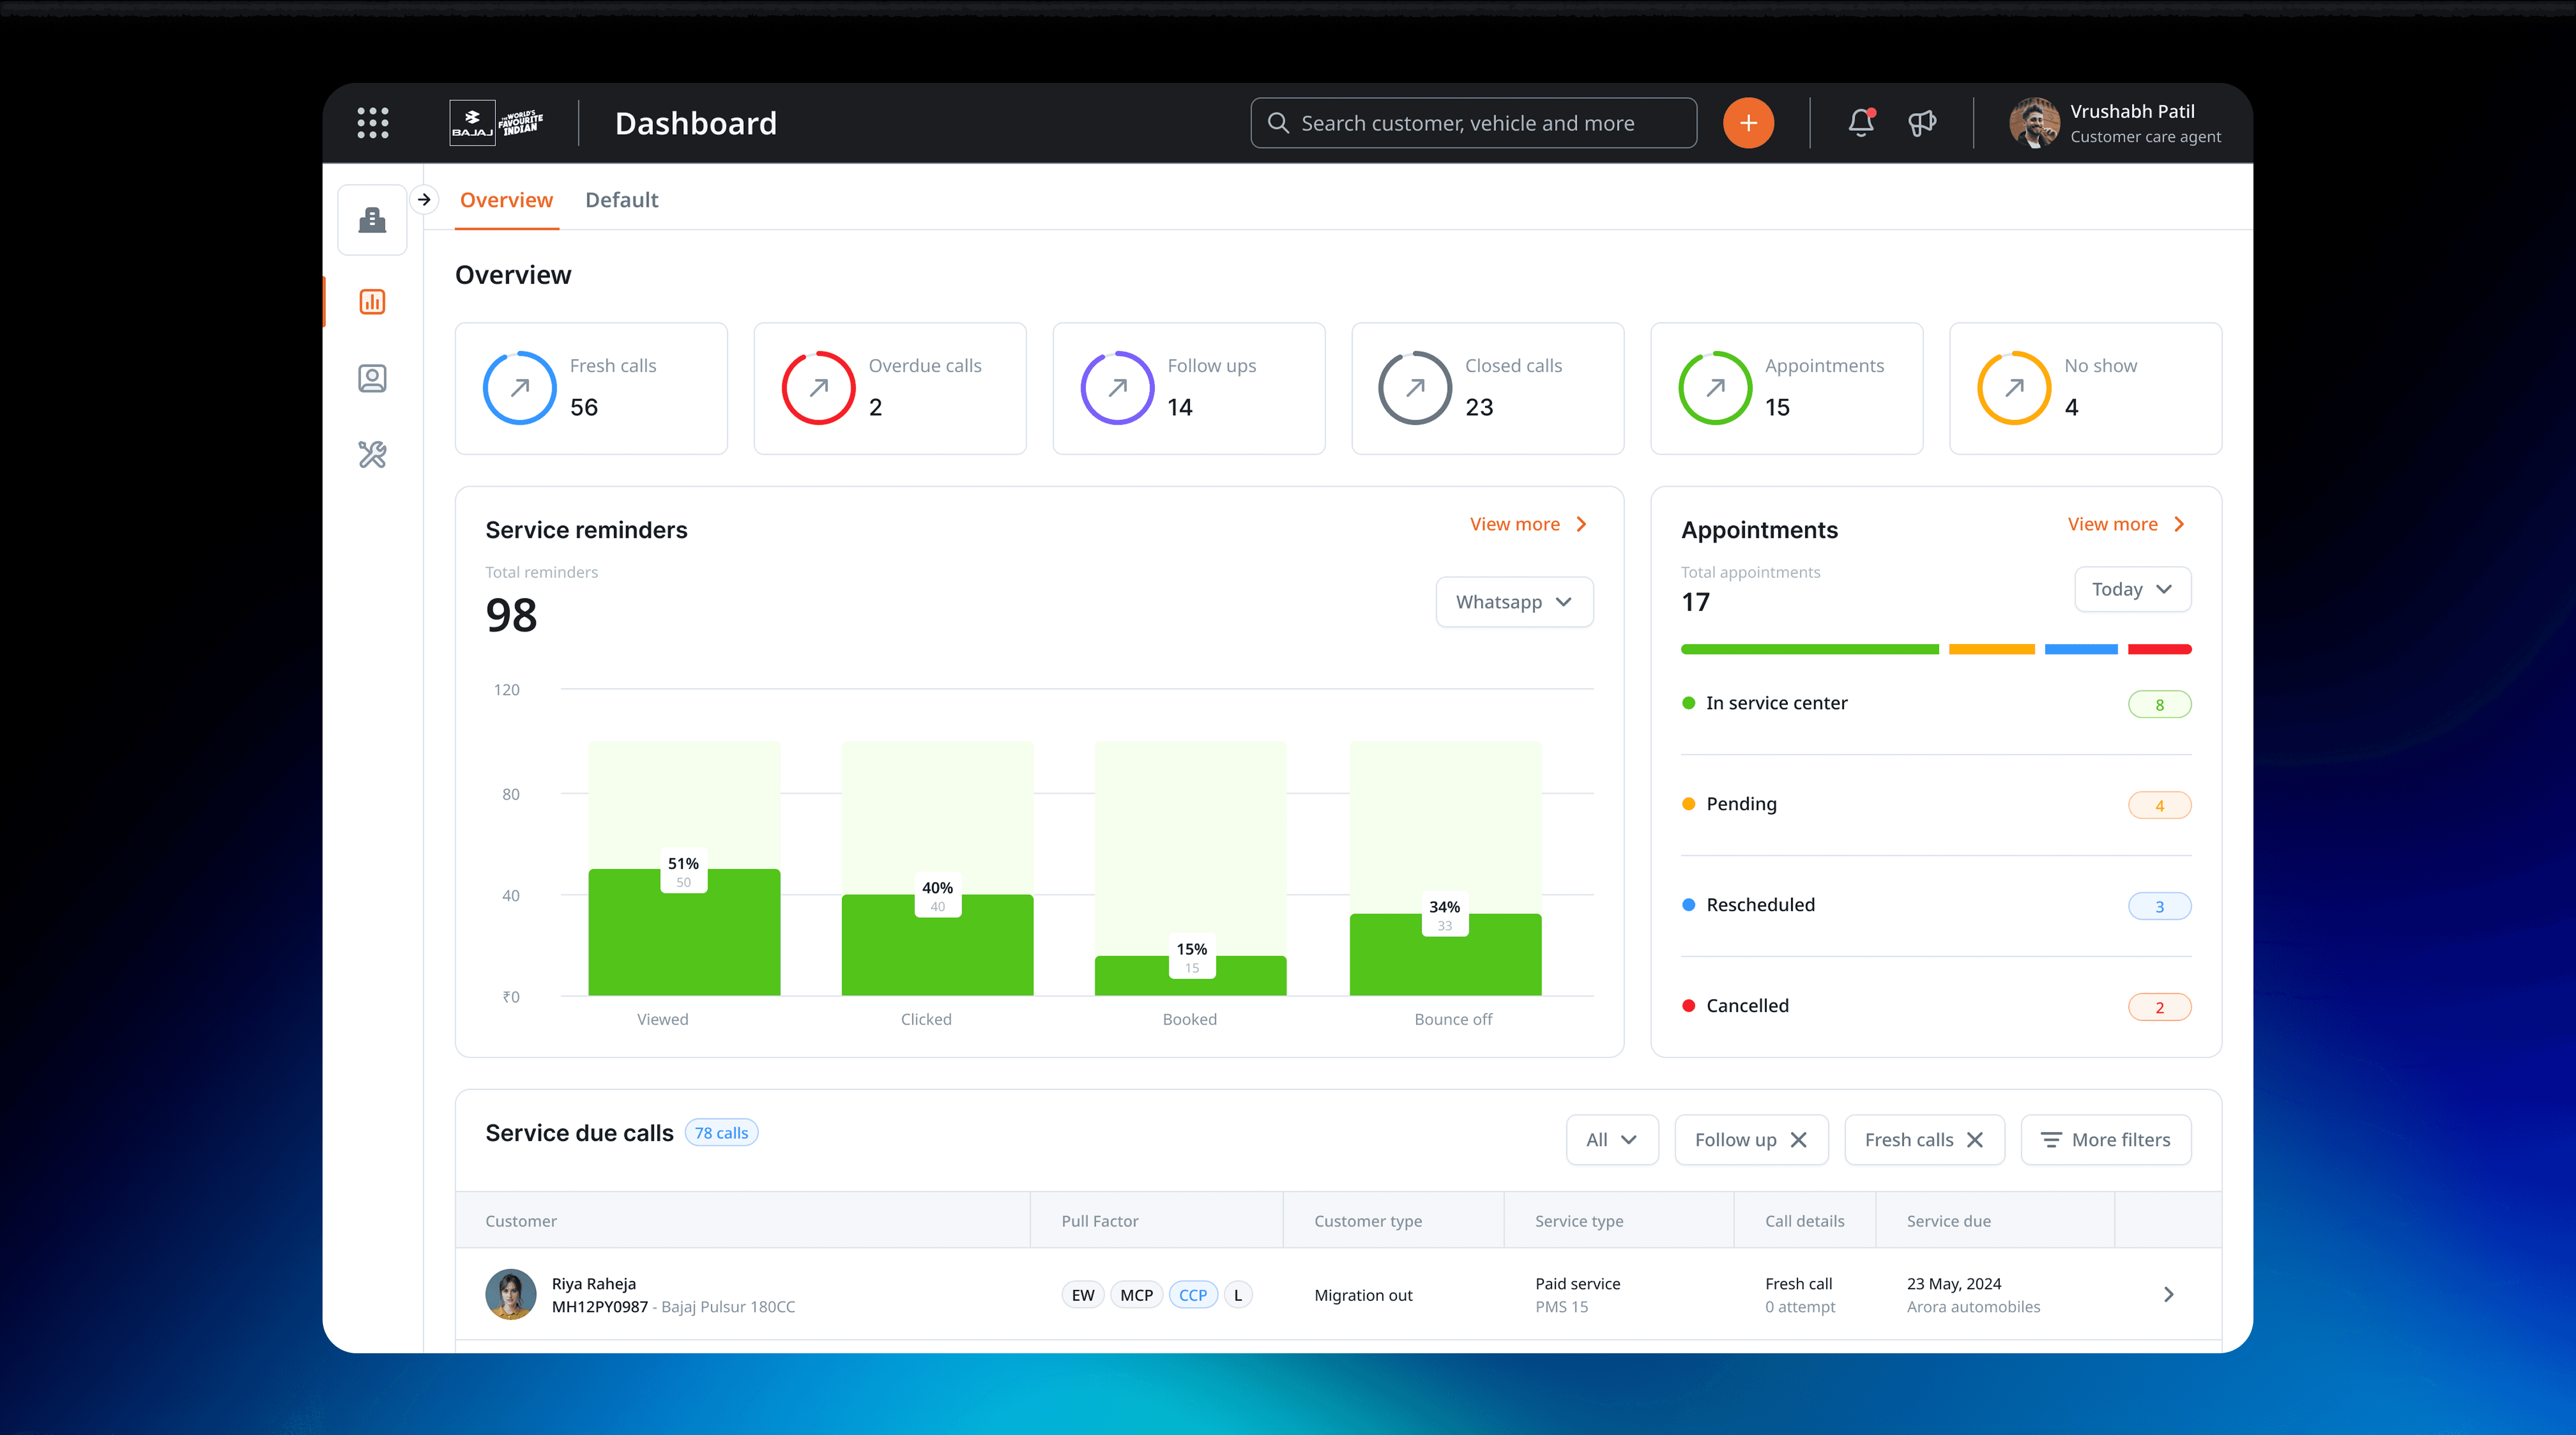Open the notifications bell

click(x=1860, y=122)
